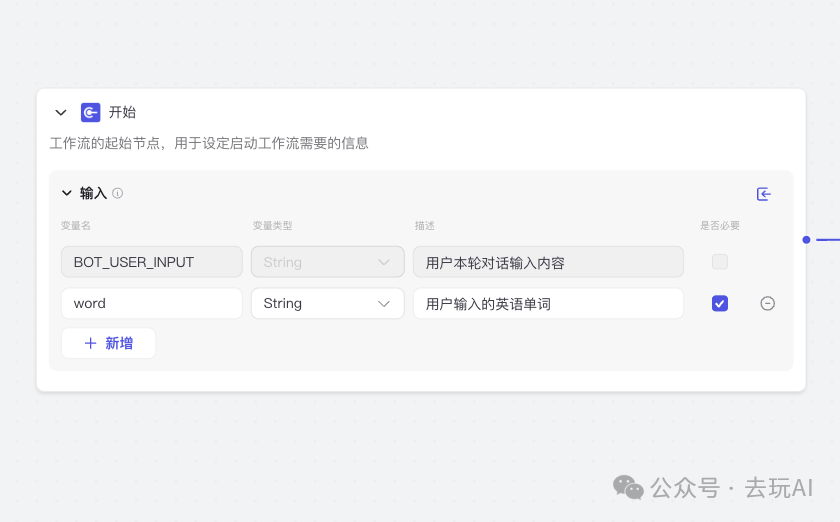This screenshot has height=522, width=840.
Task: Click the 用户本轮对话输入内容 description field
Action: pos(548,262)
